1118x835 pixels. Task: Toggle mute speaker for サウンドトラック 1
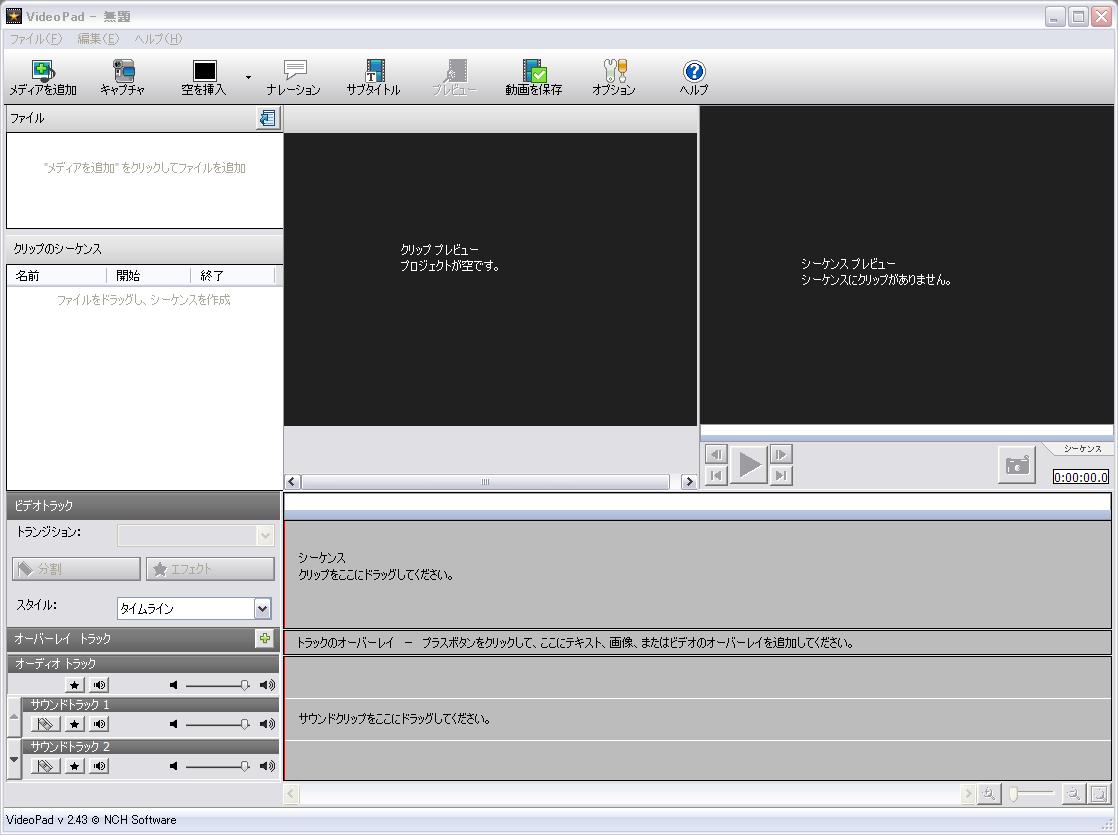(x=99, y=724)
